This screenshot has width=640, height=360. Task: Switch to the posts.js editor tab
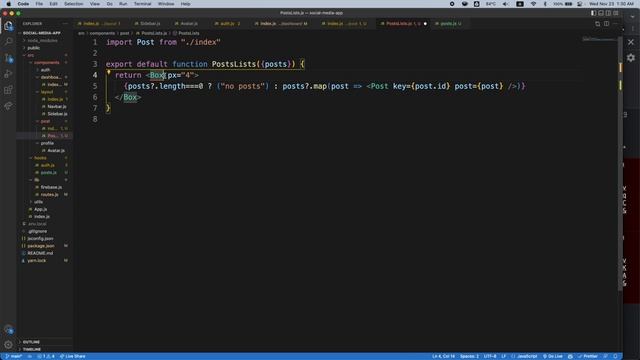point(448,24)
